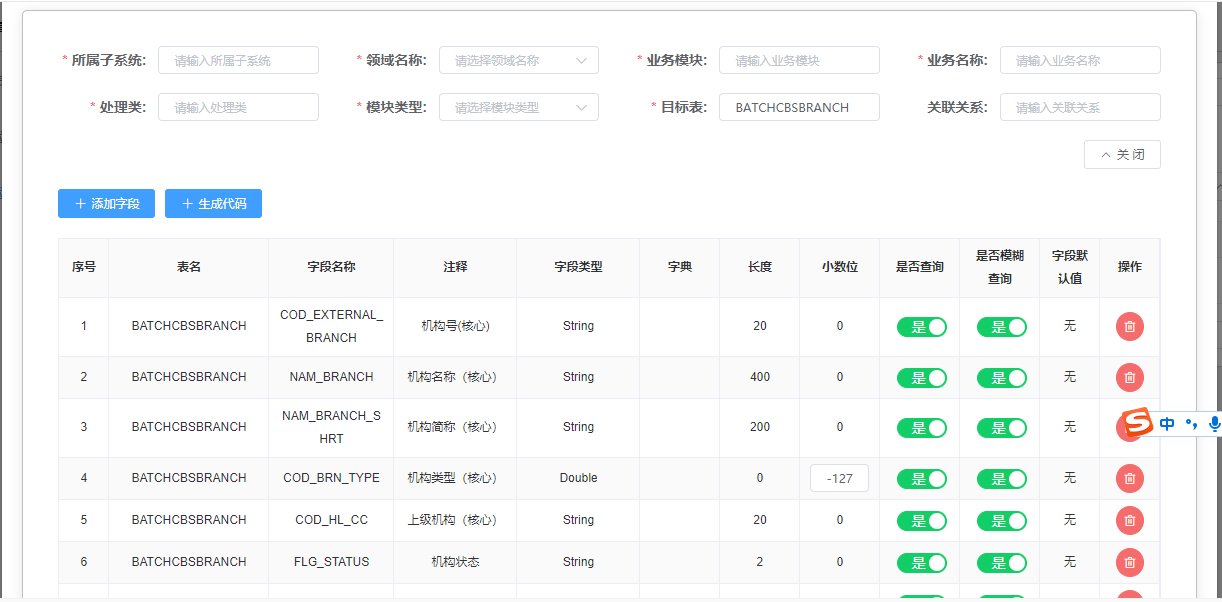
Task: Remove the COD_BRN_TYPE field via trash icon
Action: click(1129, 478)
